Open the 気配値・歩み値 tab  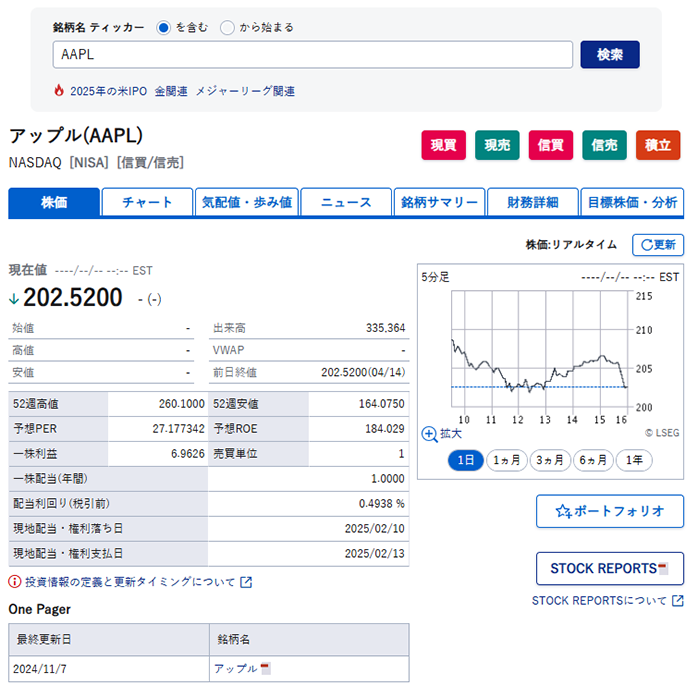(247, 202)
